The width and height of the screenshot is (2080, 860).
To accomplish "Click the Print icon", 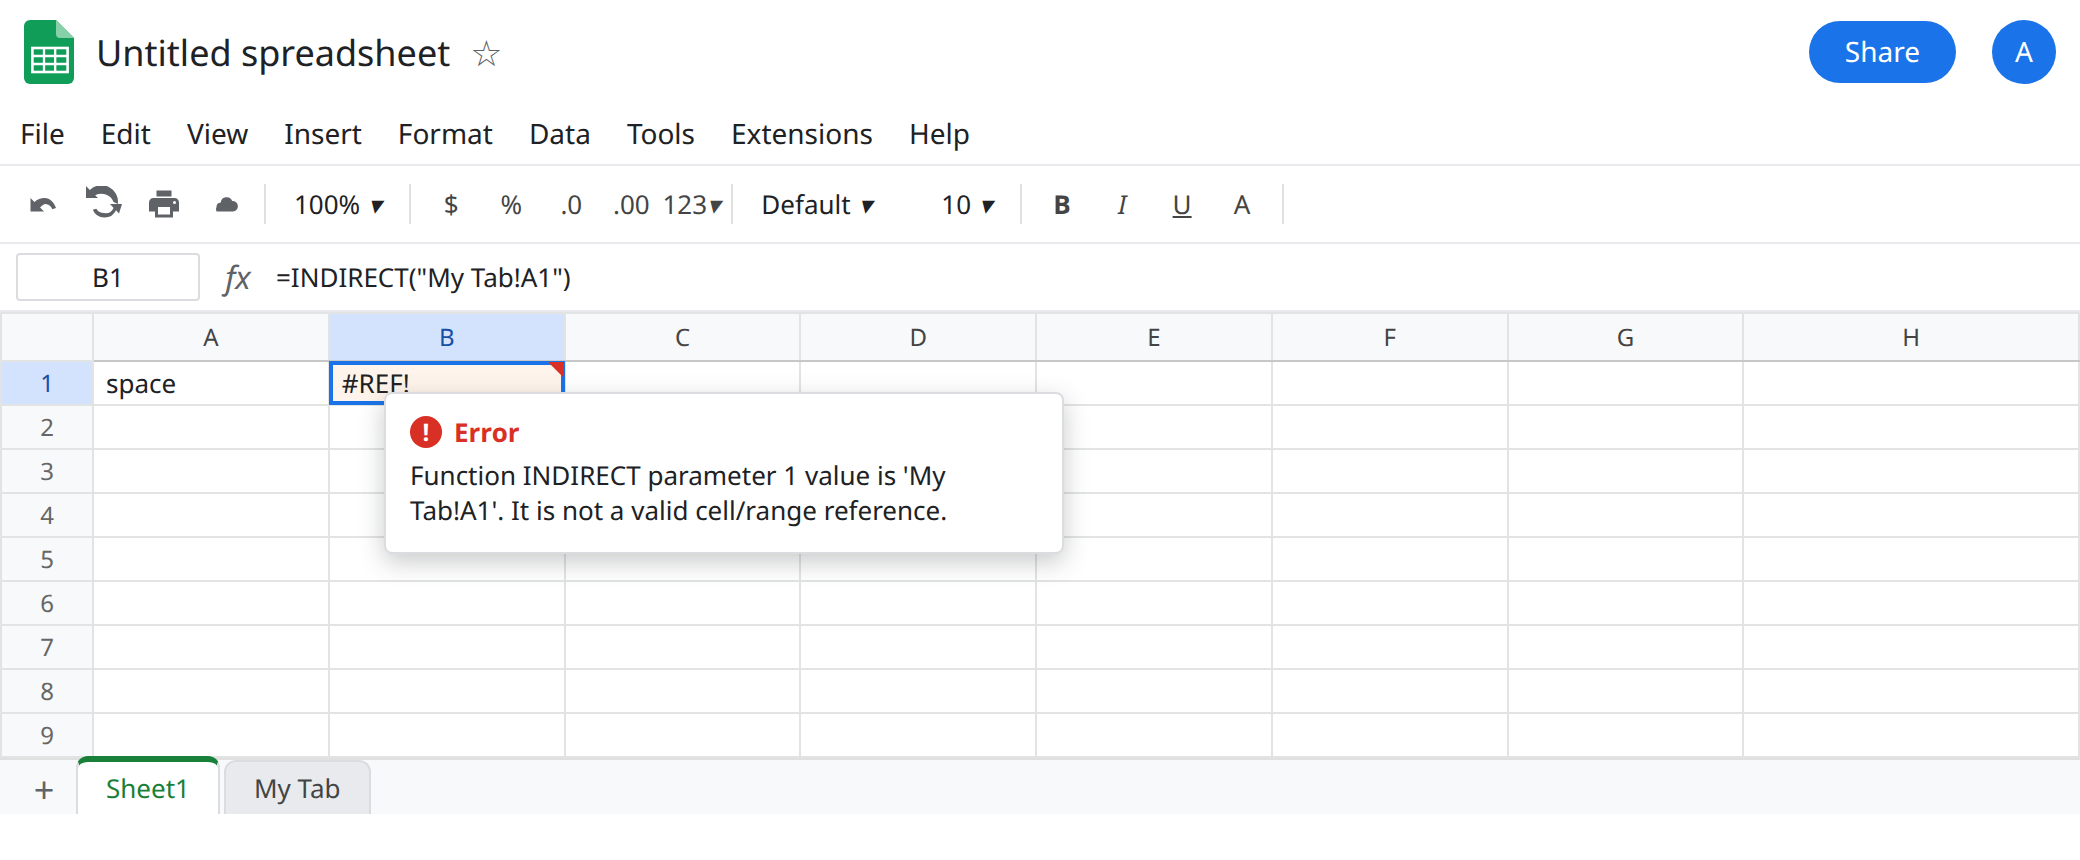I will (164, 205).
